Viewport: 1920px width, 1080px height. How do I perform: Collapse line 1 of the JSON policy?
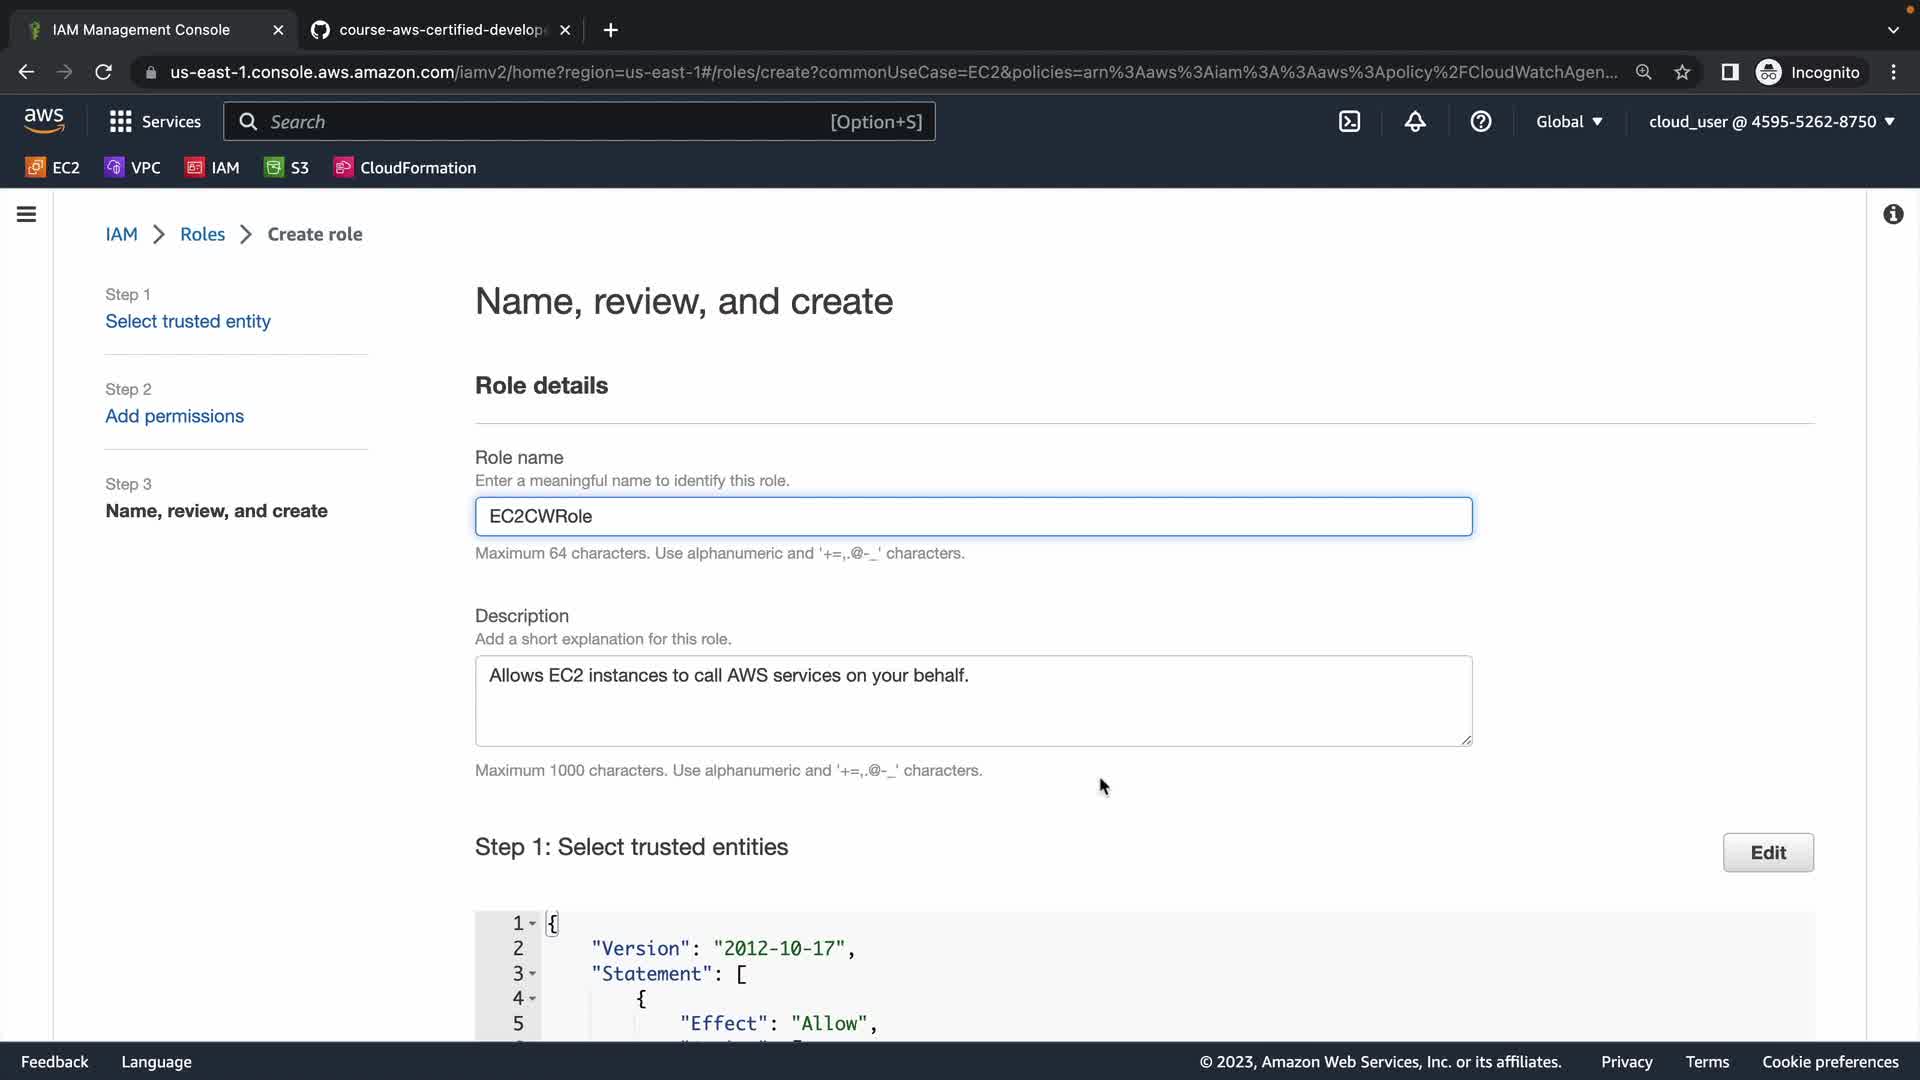(x=532, y=924)
